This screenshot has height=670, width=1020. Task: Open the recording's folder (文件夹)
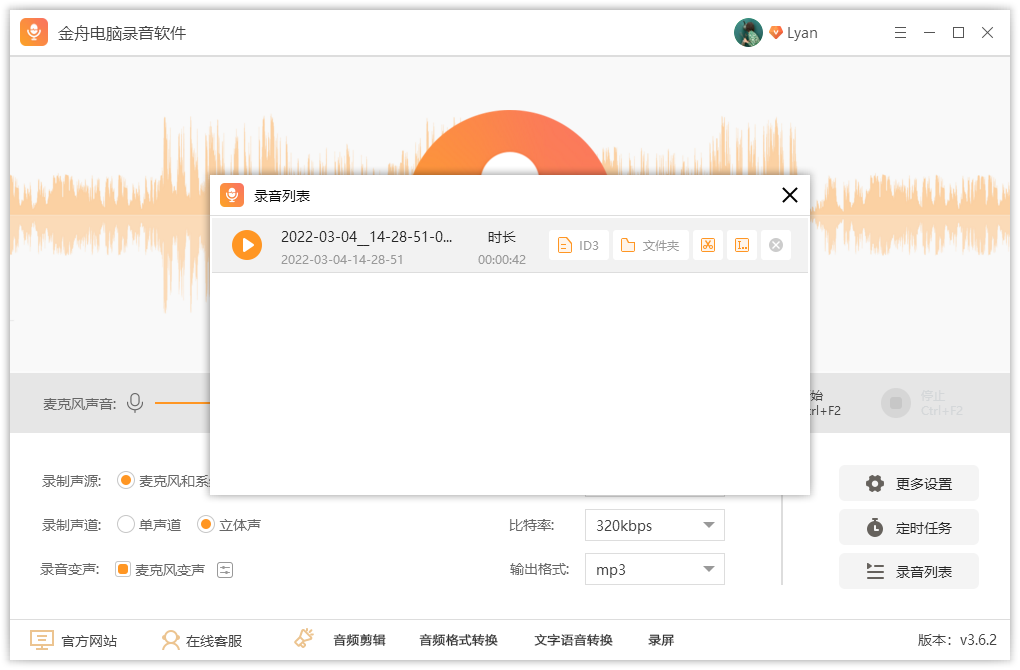click(650, 245)
